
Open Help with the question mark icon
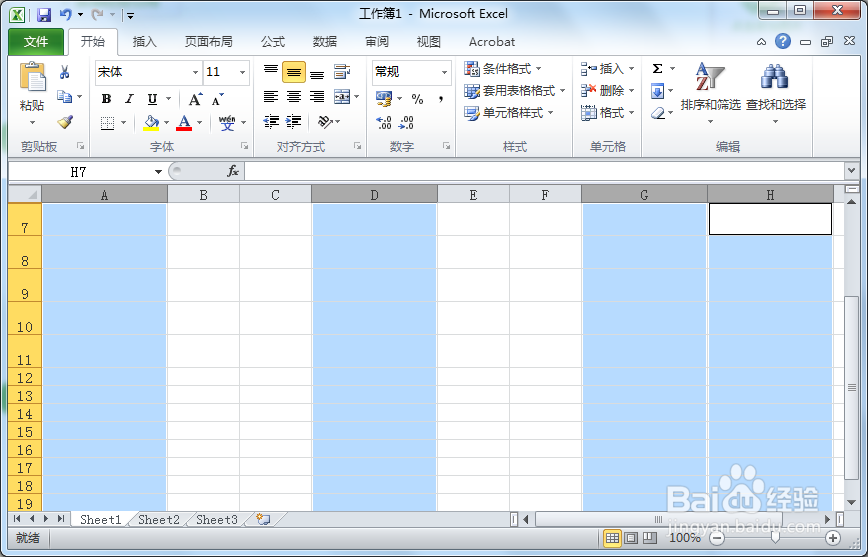point(783,42)
